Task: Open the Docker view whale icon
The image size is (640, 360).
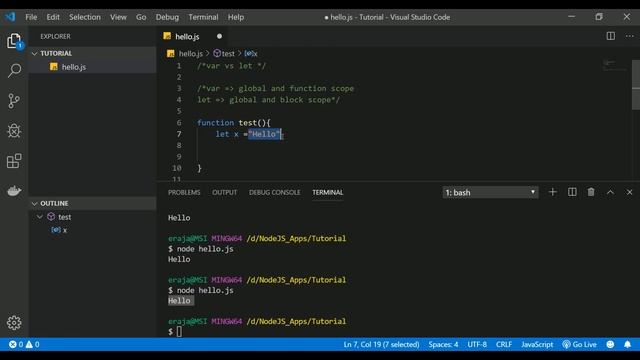Action: point(14,191)
